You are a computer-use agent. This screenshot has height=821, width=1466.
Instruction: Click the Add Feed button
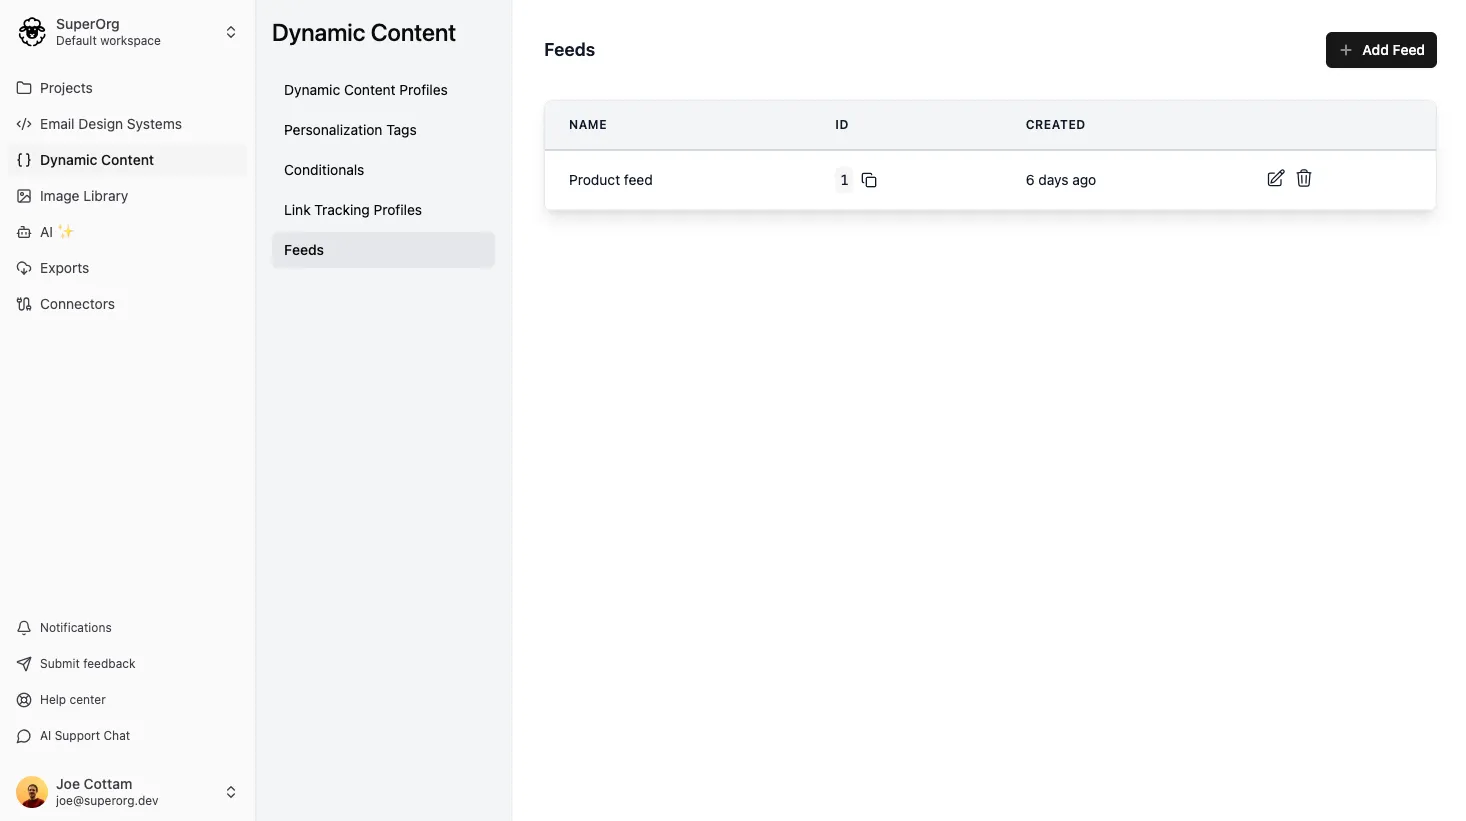(x=1381, y=49)
